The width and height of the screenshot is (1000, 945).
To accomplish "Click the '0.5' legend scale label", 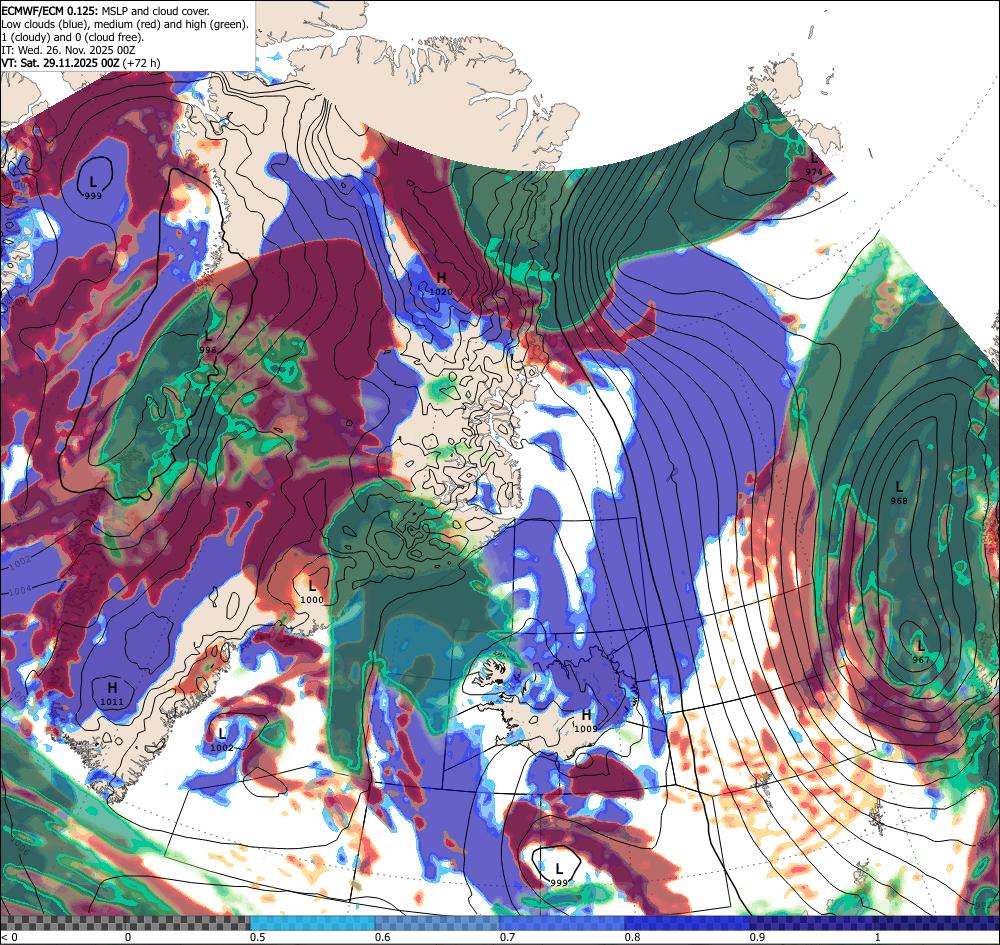I will pos(258,937).
